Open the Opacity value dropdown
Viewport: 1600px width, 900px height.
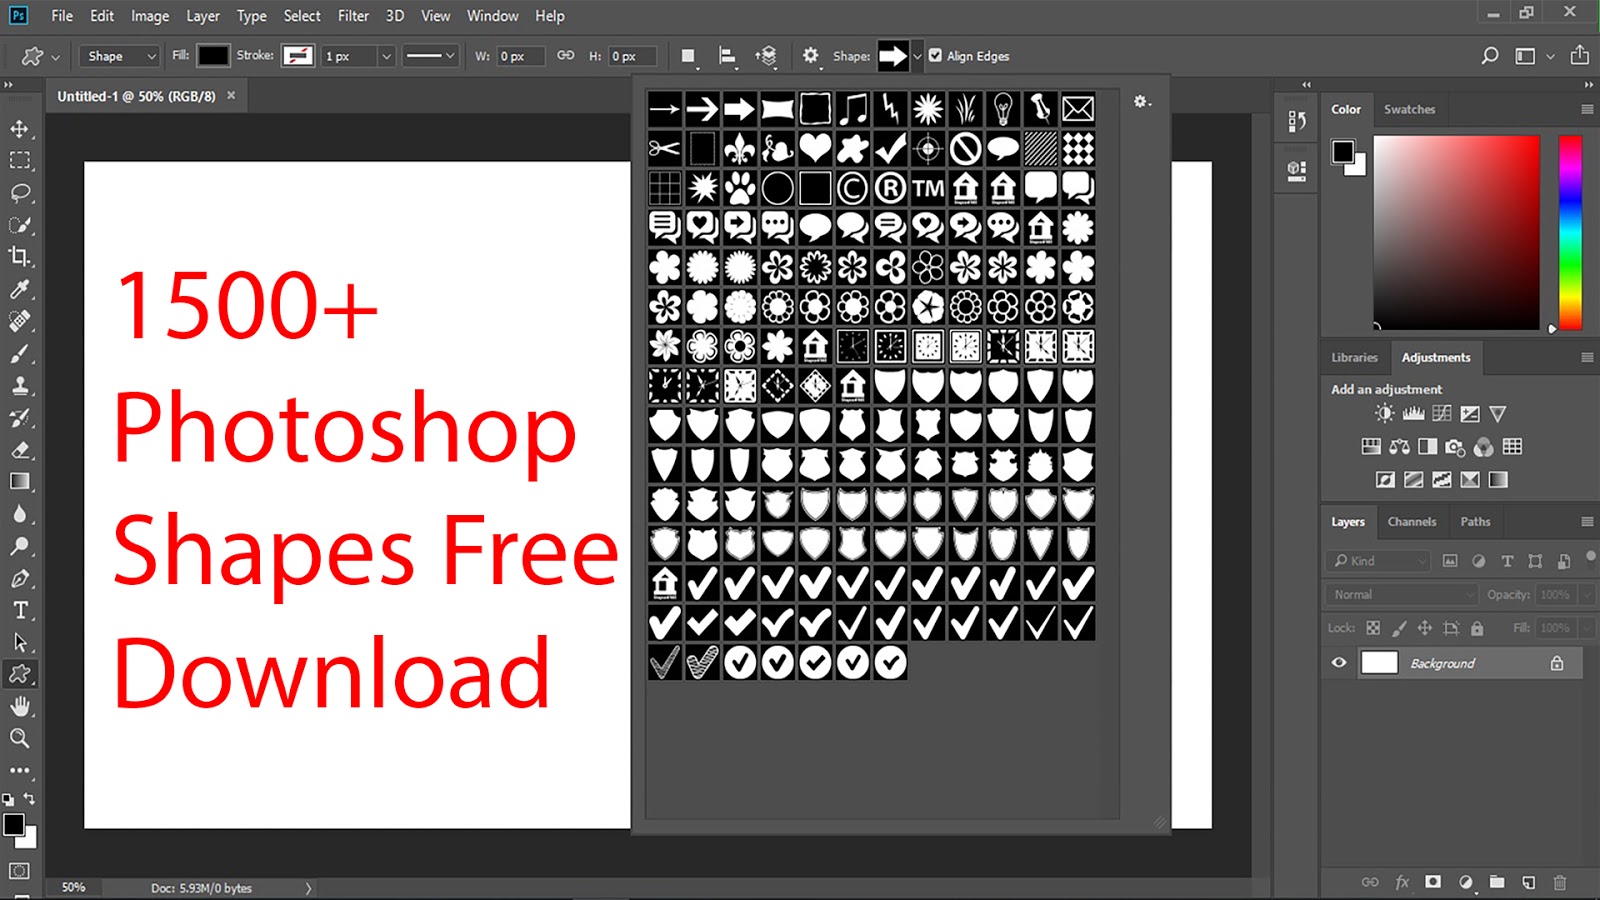1587,594
